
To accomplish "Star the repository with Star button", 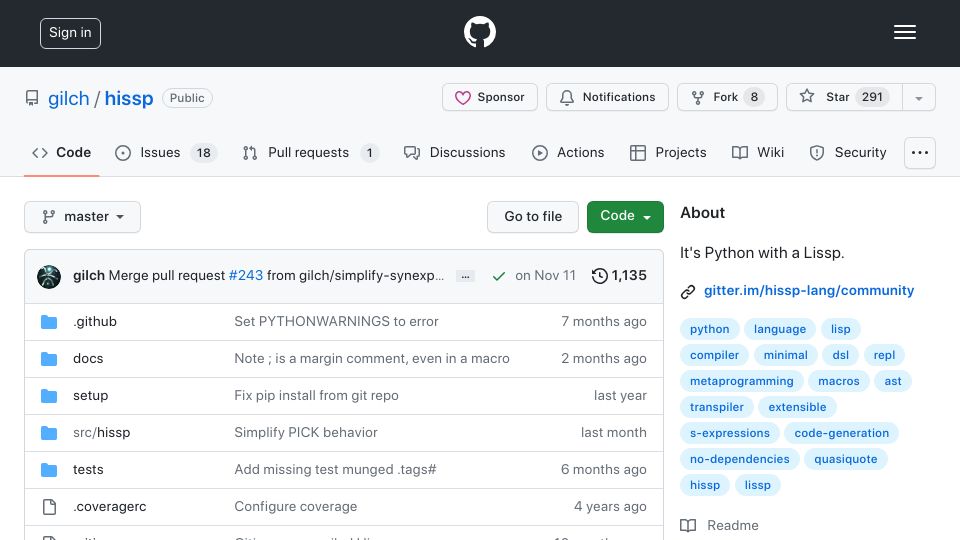I will pyautogui.click(x=844, y=97).
